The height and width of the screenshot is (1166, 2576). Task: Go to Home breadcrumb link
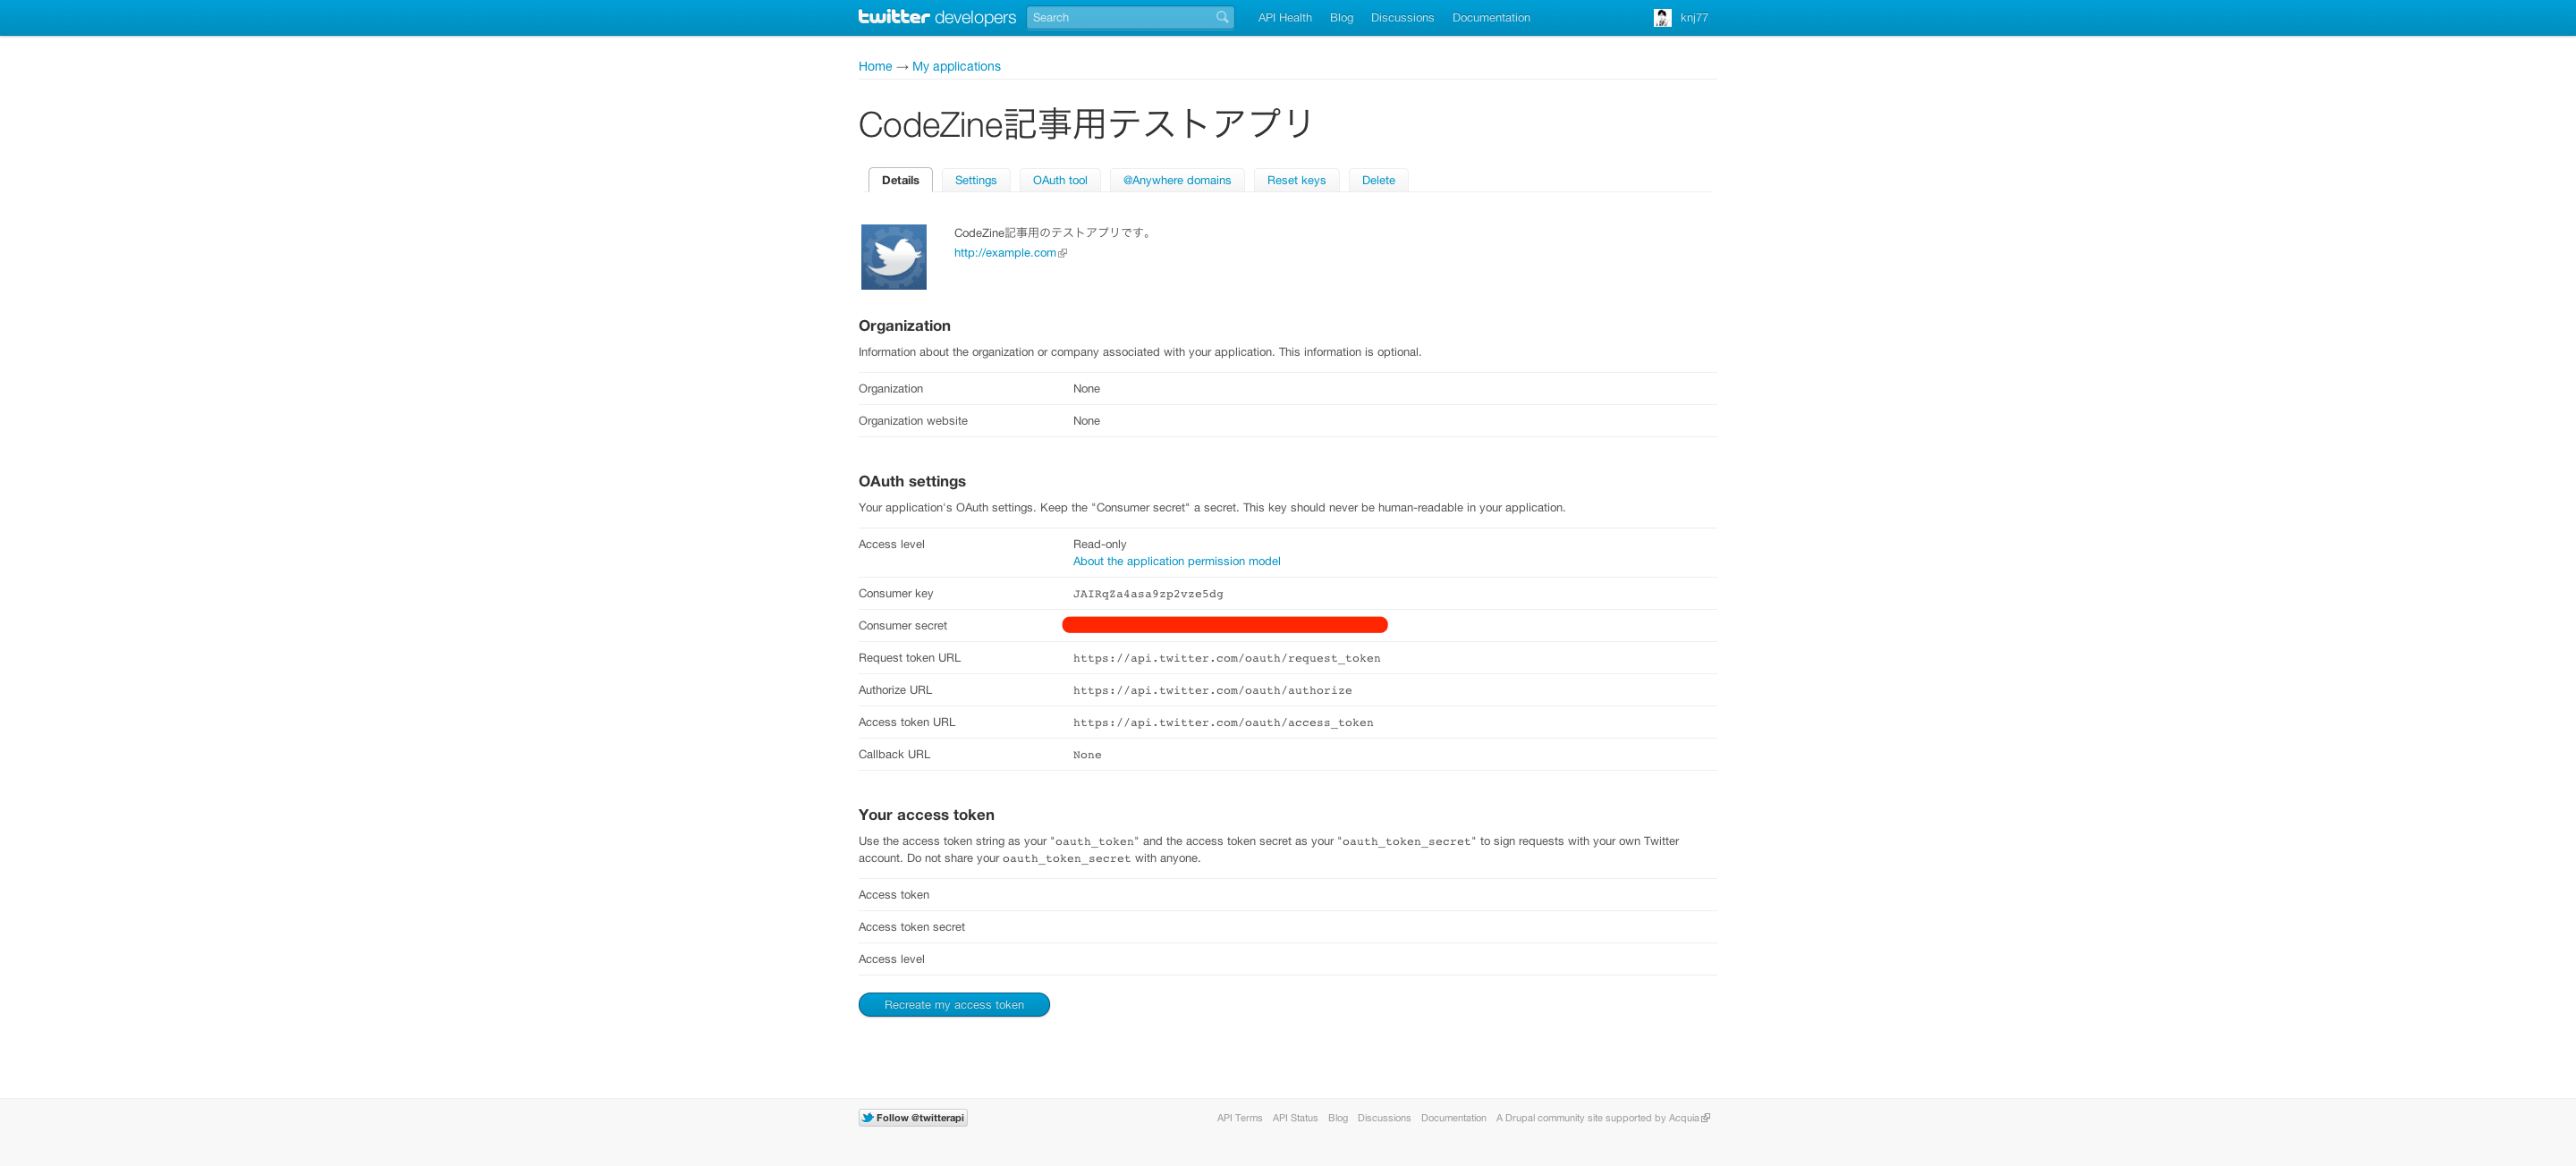[x=875, y=66]
